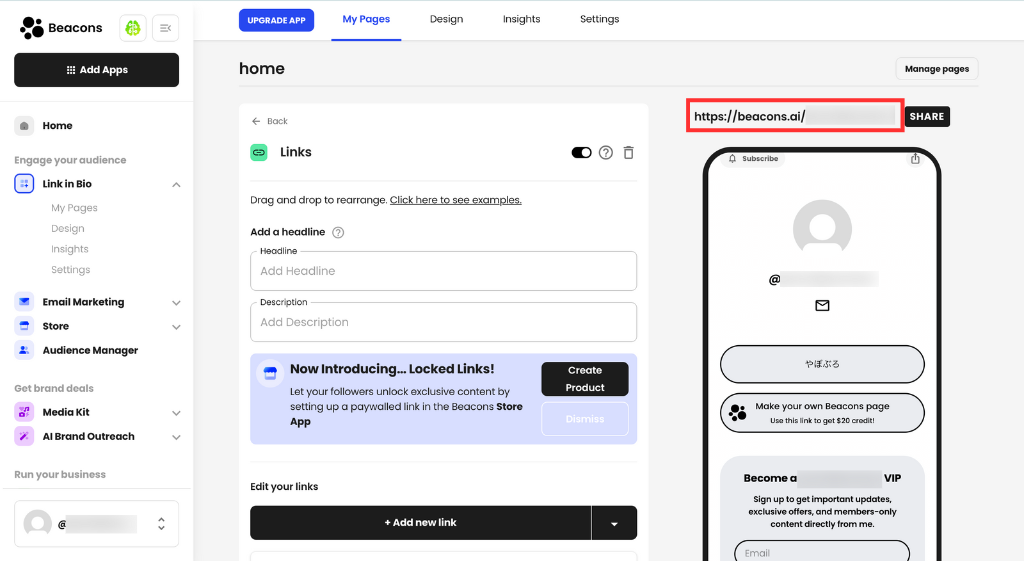This screenshot has width=1024, height=561.
Task: Click the Beacons logo
Action: coord(61,28)
